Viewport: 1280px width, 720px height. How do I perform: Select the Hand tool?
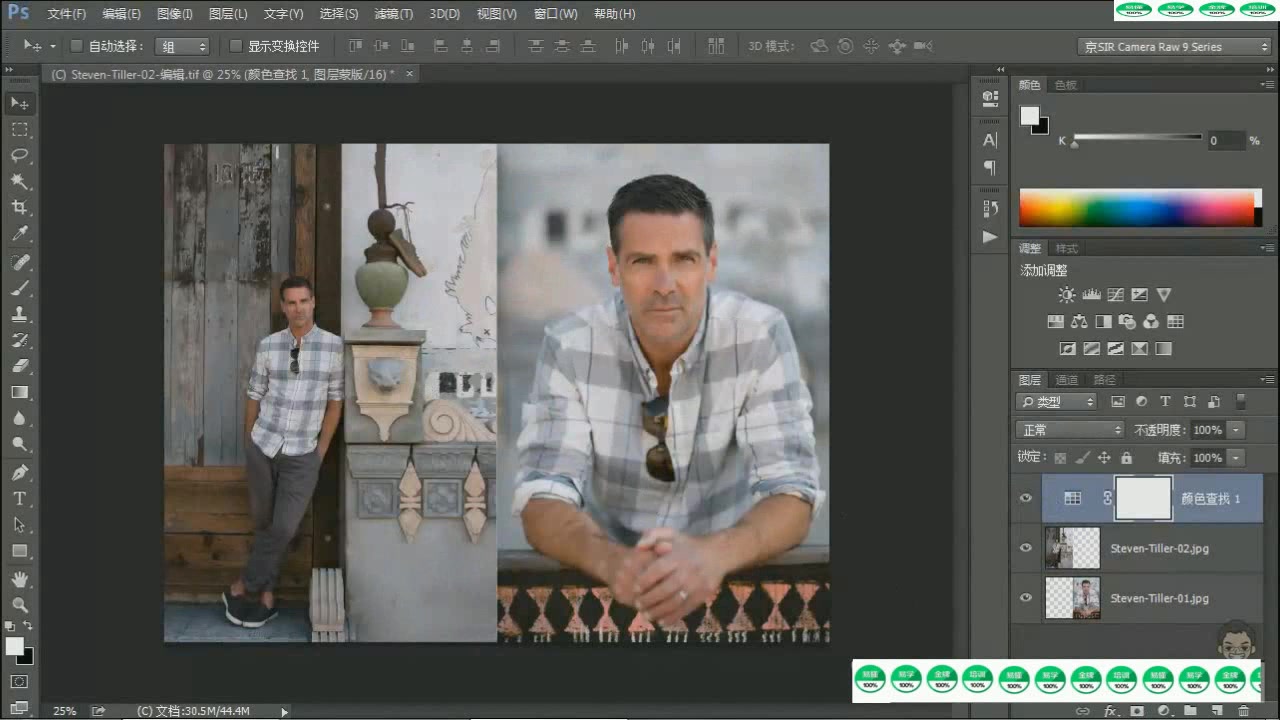tap(19, 578)
